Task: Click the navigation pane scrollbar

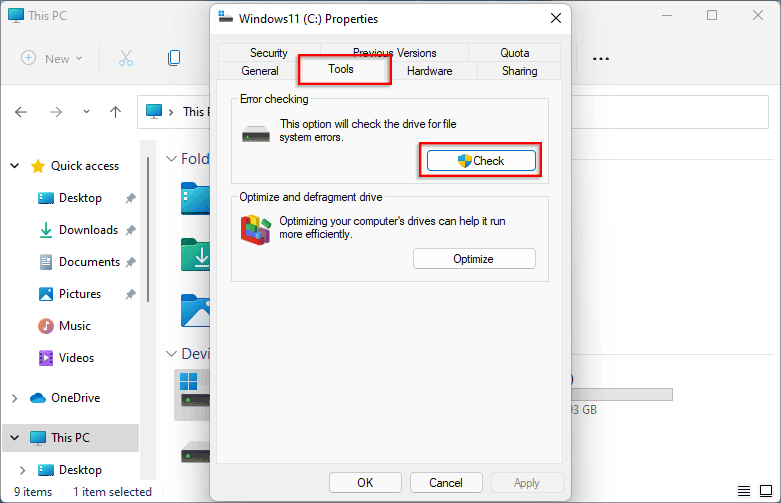Action: (x=148, y=229)
